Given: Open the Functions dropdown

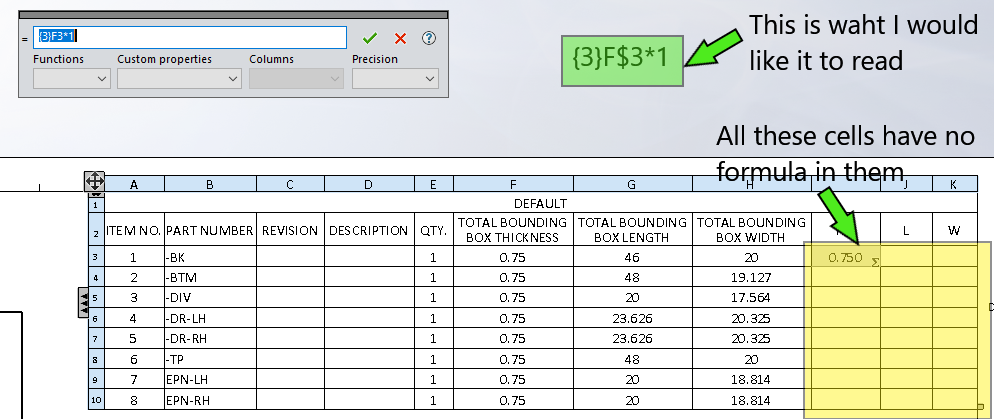Looking at the screenshot, I should coord(71,78).
